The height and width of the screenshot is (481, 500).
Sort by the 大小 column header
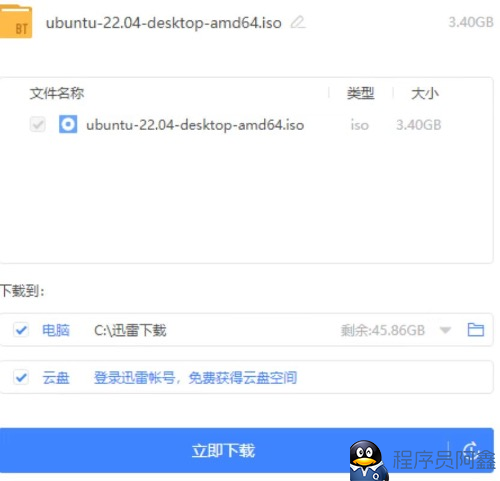425,93
